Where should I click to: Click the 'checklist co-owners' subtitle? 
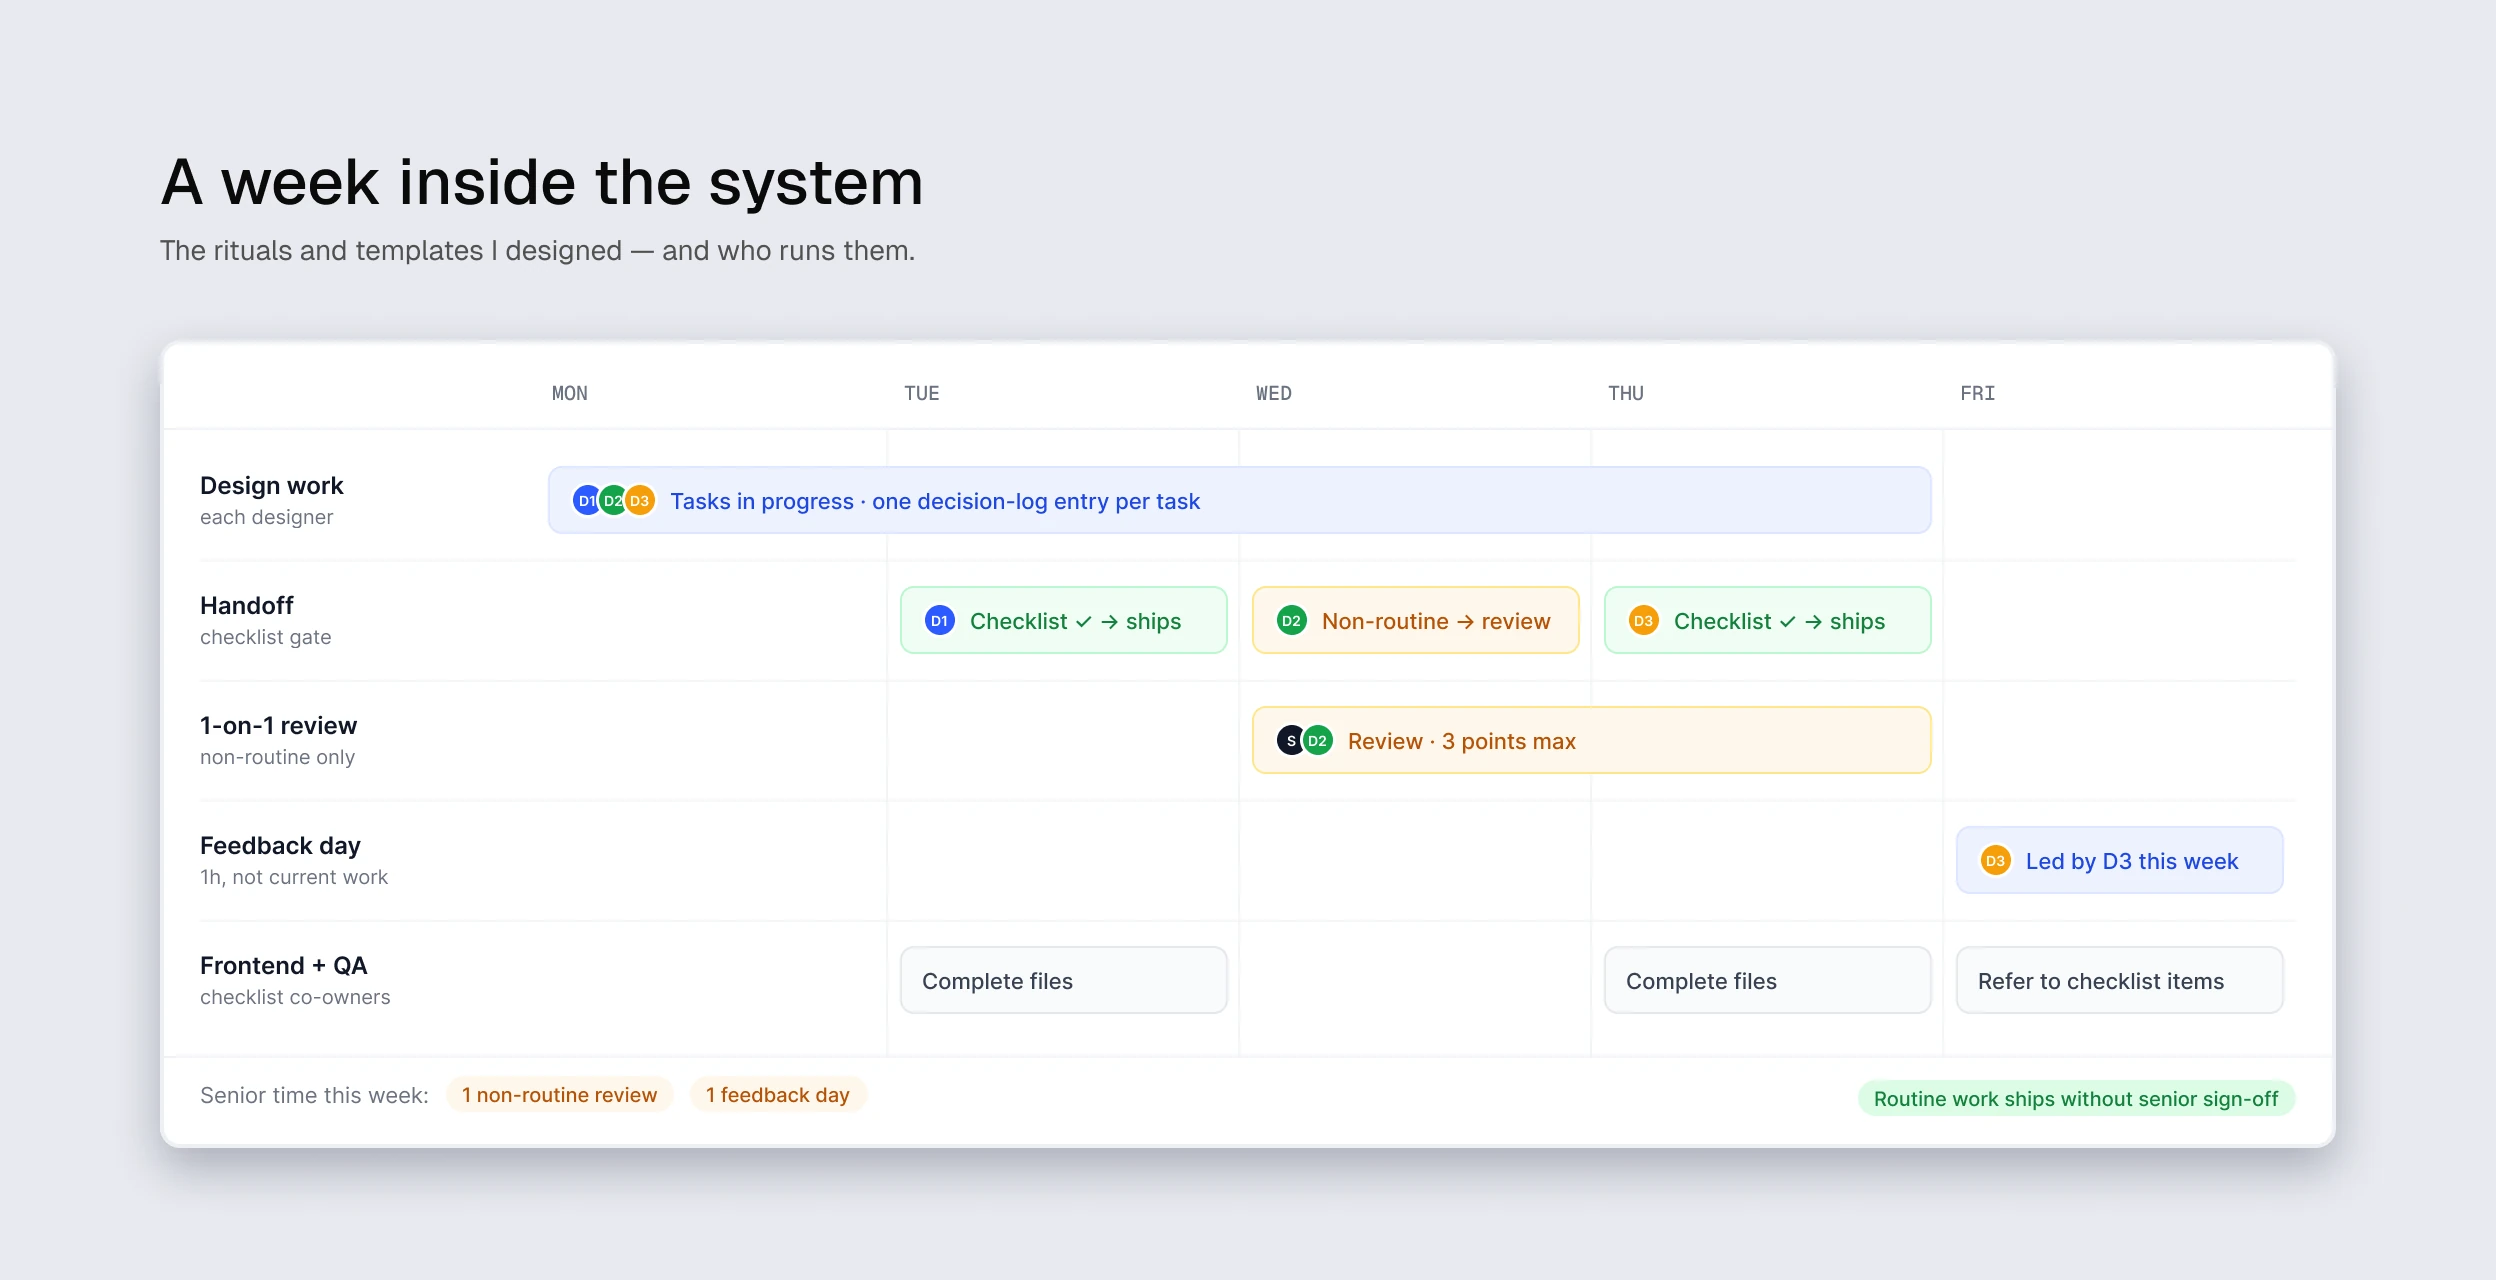[295, 997]
